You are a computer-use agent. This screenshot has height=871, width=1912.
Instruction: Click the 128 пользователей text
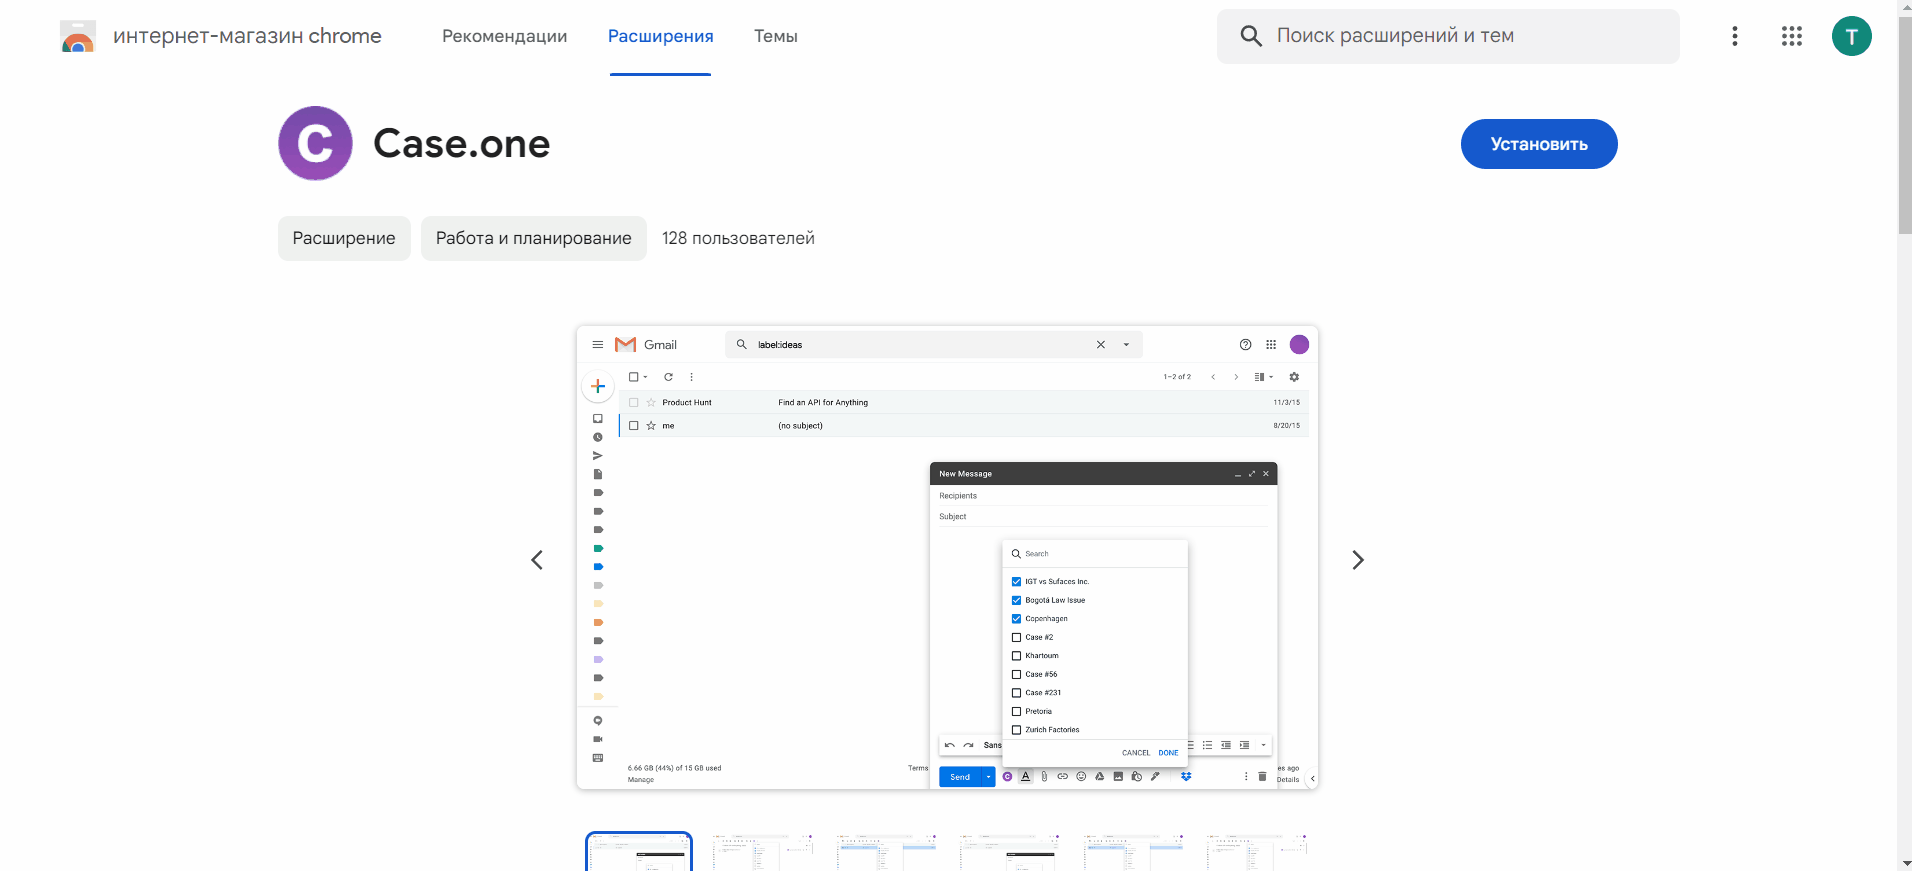point(738,238)
